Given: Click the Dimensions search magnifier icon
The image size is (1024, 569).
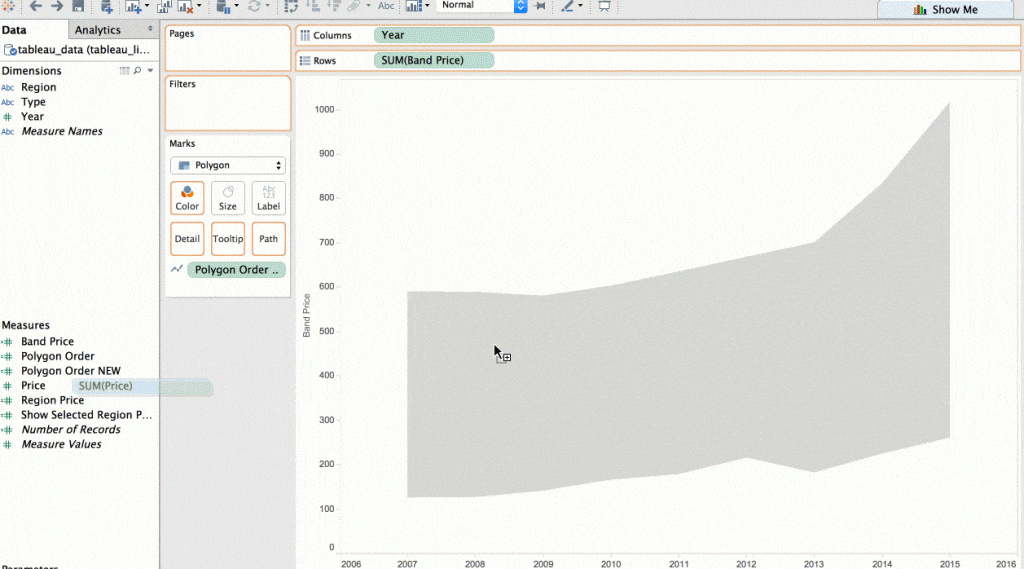Looking at the screenshot, I should click(x=137, y=71).
